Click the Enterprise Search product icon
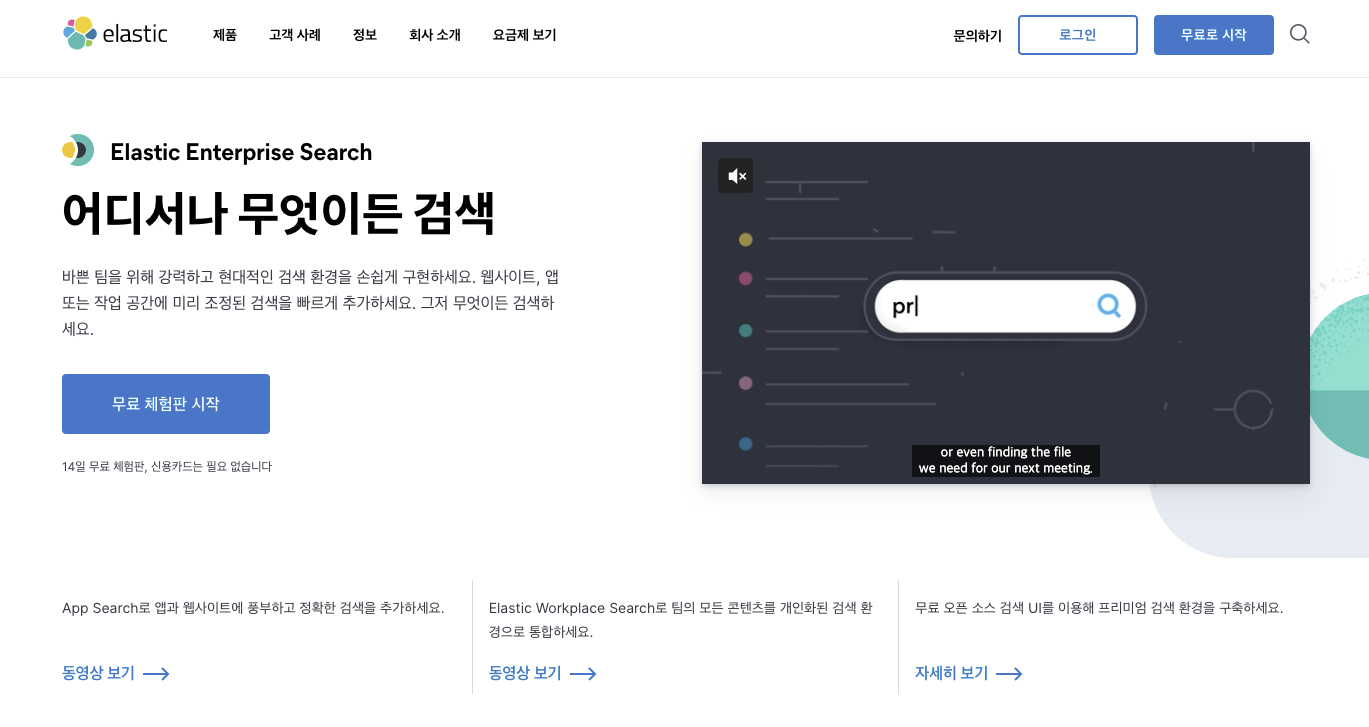 [78, 150]
